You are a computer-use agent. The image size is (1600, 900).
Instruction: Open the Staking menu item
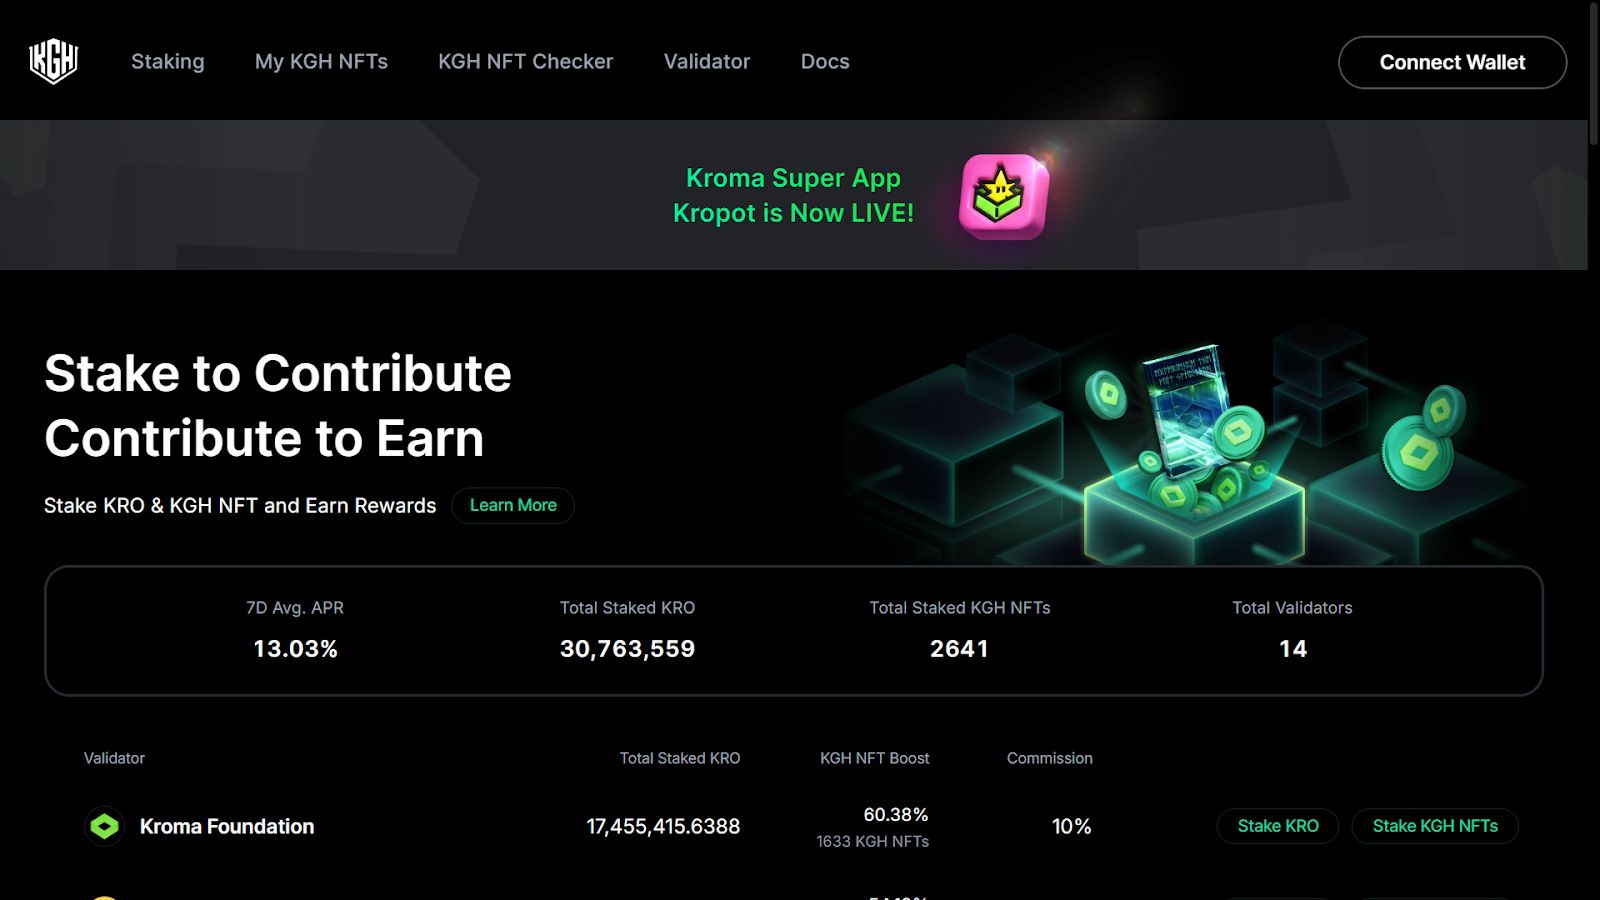[x=168, y=62]
